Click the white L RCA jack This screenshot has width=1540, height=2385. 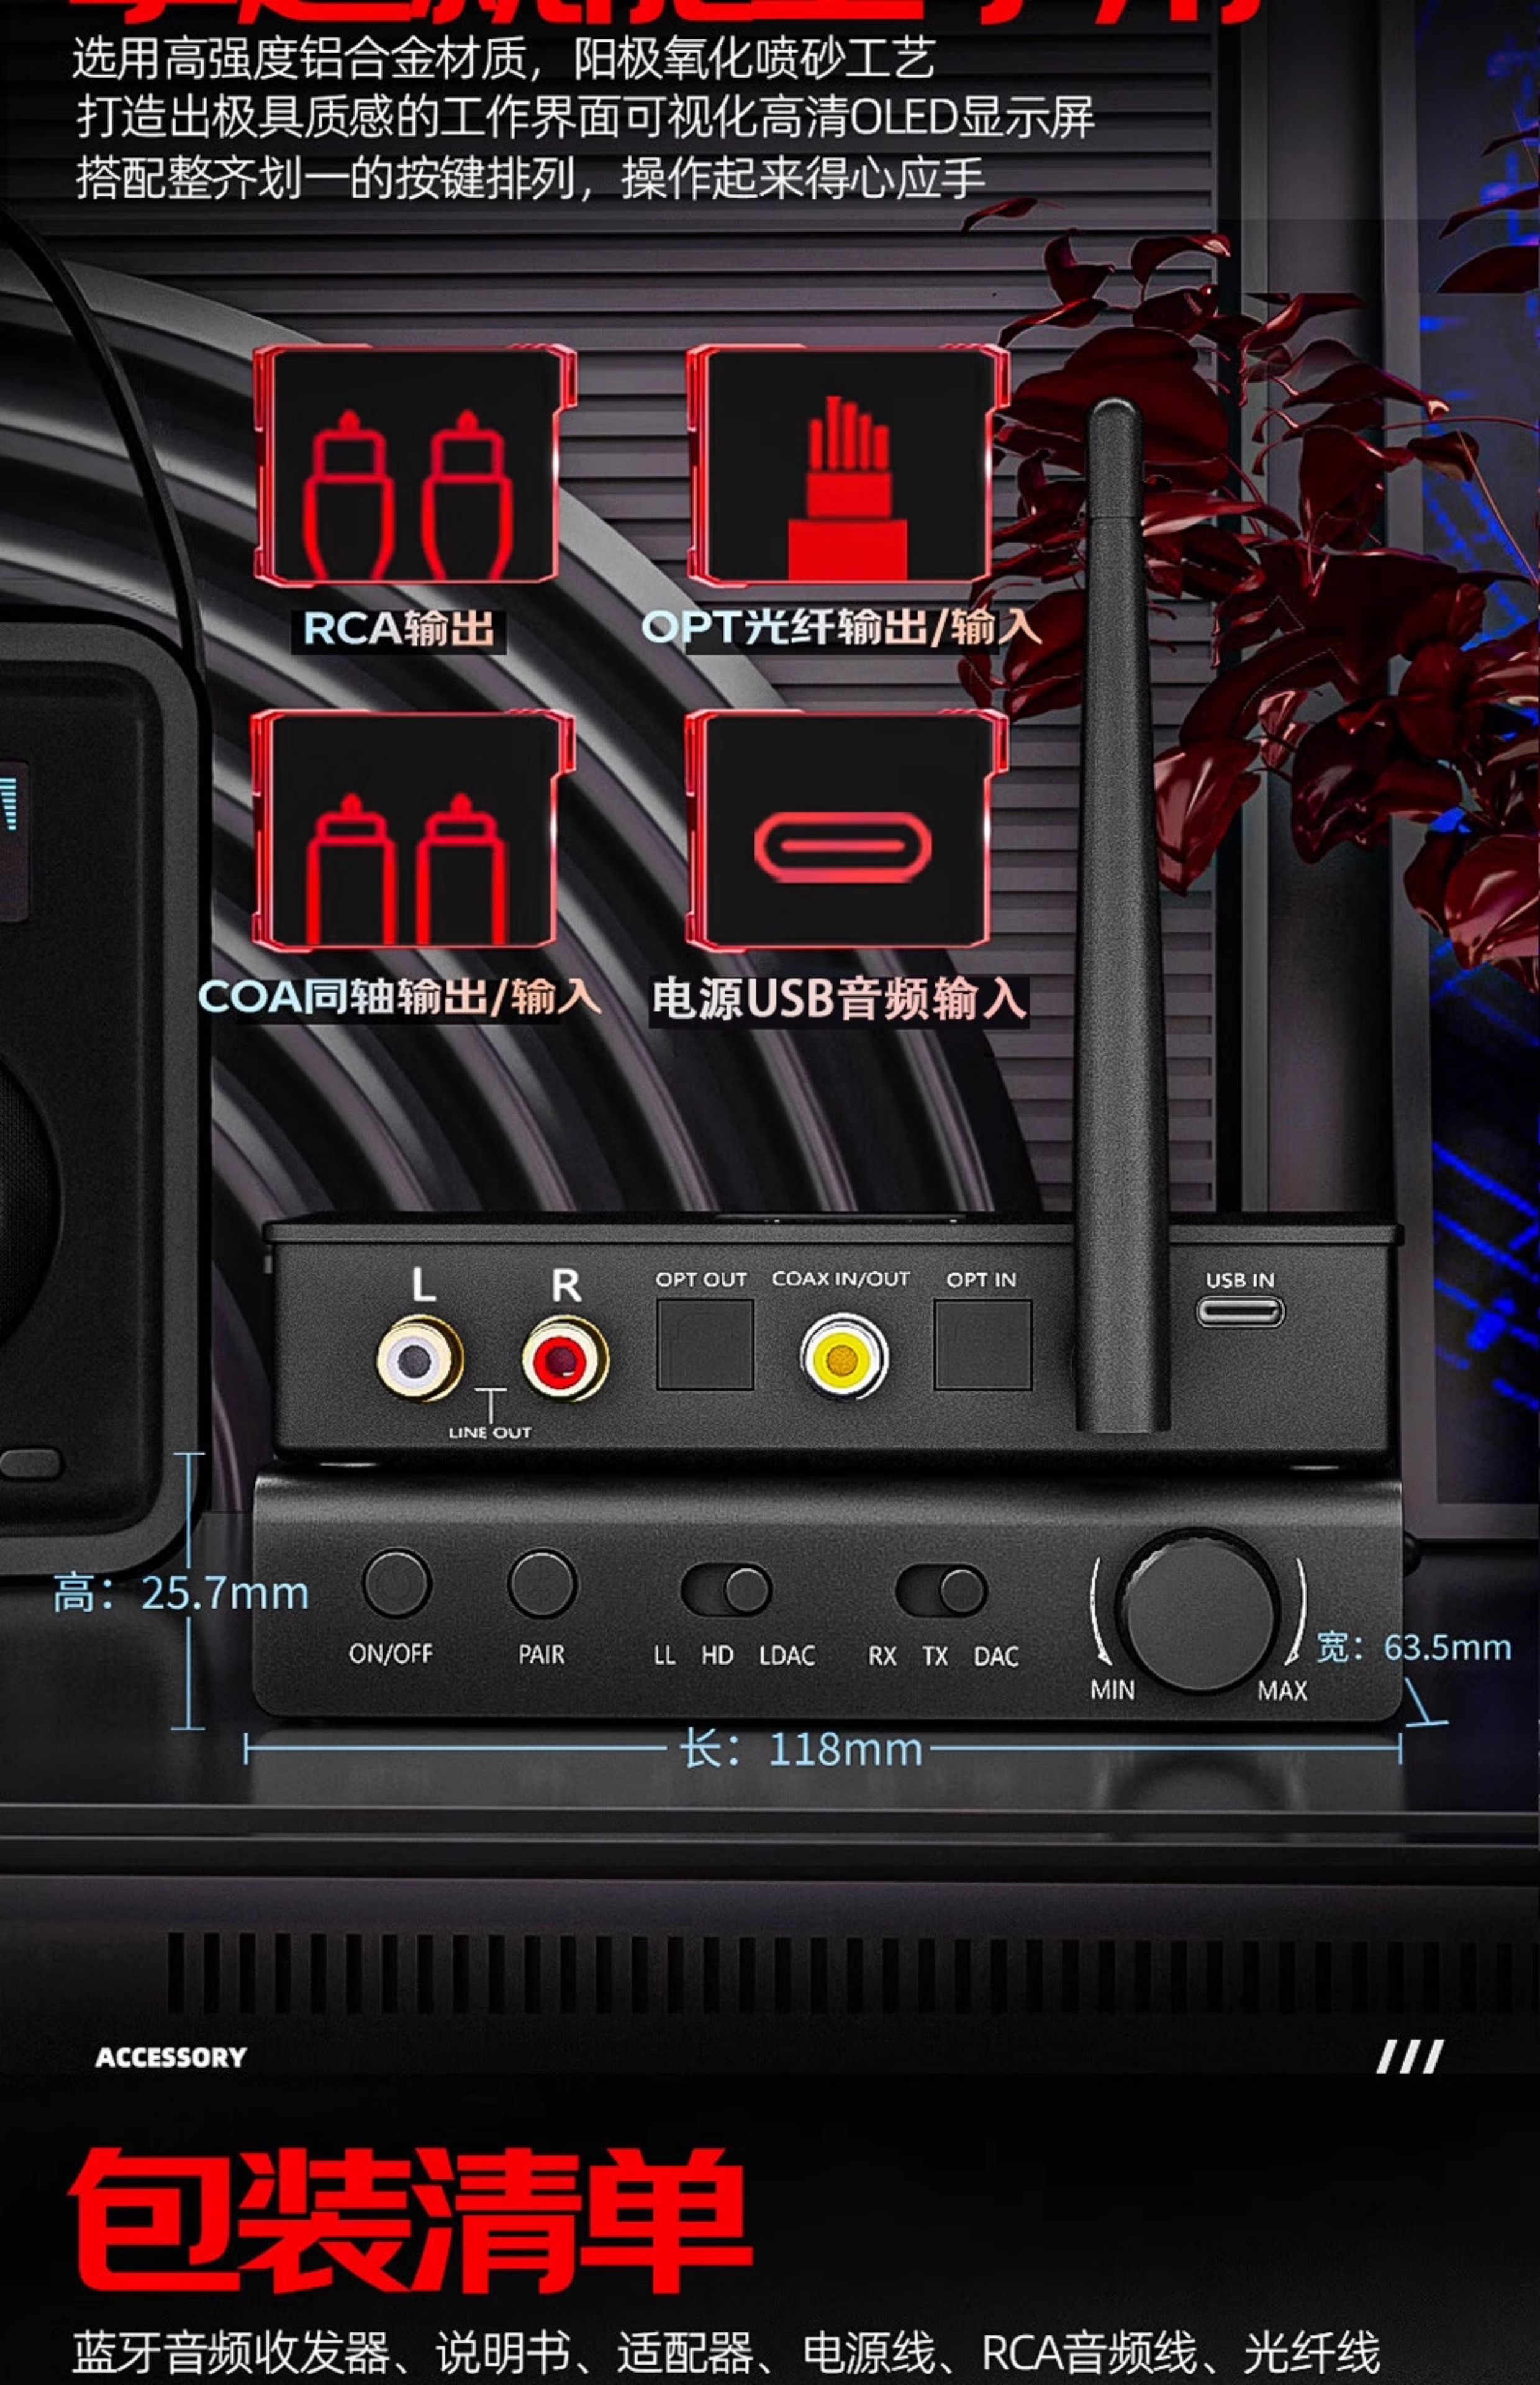[419, 1359]
